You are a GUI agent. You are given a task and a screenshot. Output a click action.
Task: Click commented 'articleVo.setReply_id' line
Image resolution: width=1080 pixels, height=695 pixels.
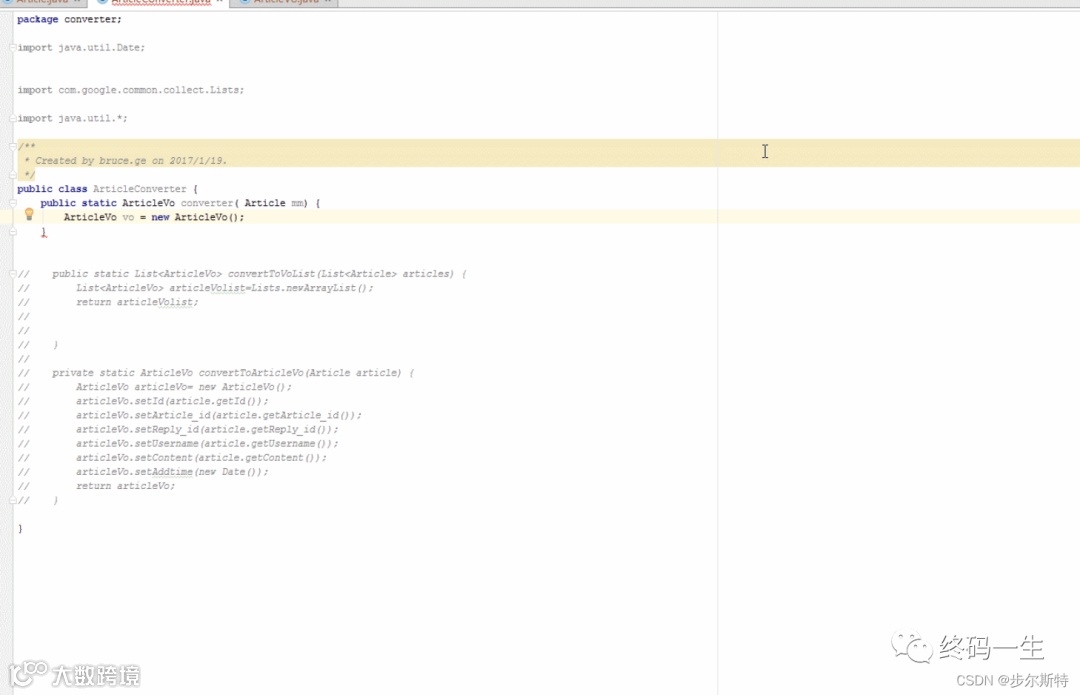pyautogui.click(x=207, y=430)
